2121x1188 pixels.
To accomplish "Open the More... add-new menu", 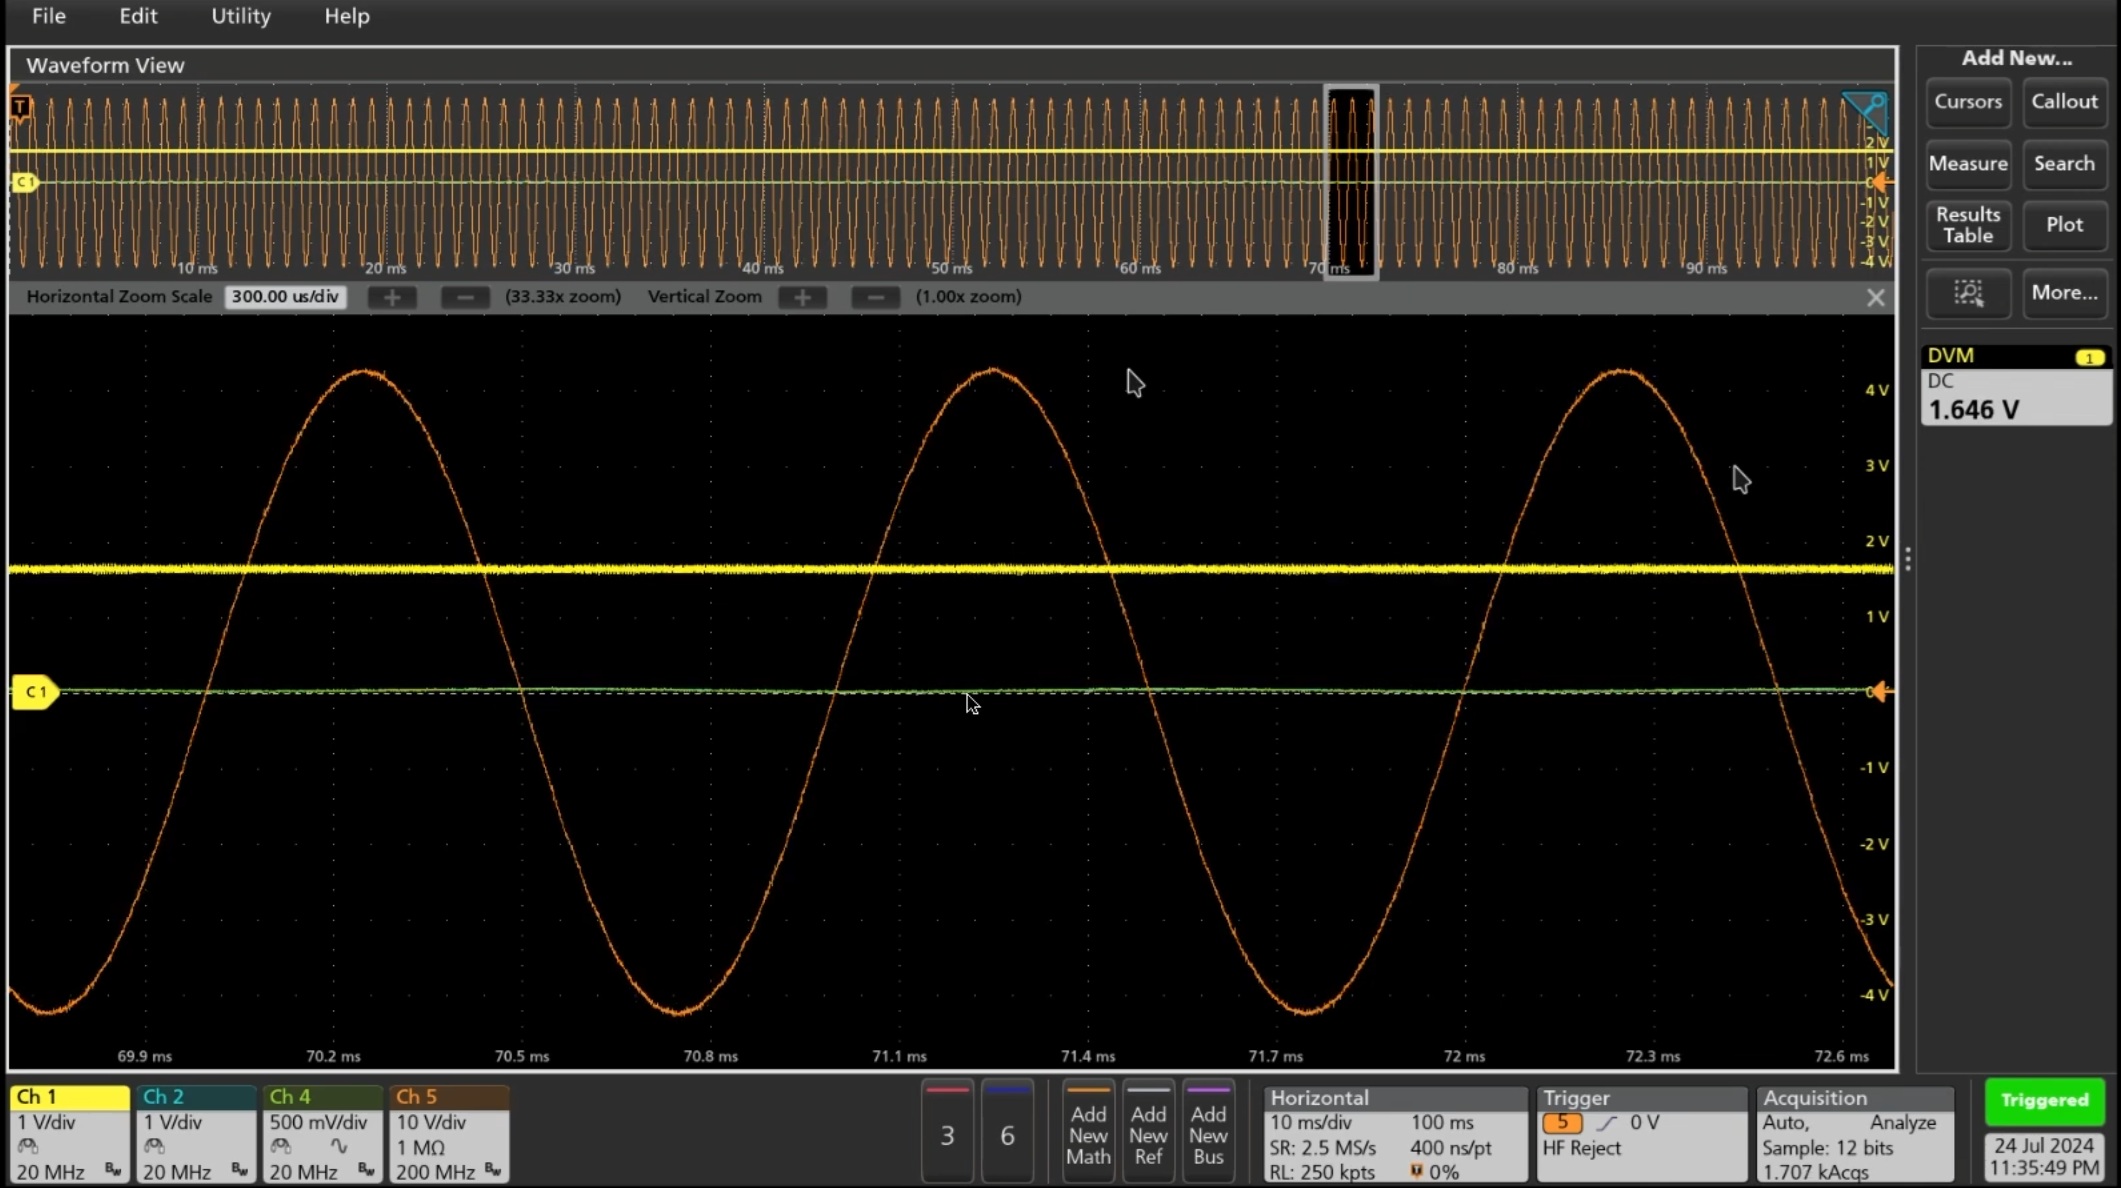I will tap(2064, 293).
